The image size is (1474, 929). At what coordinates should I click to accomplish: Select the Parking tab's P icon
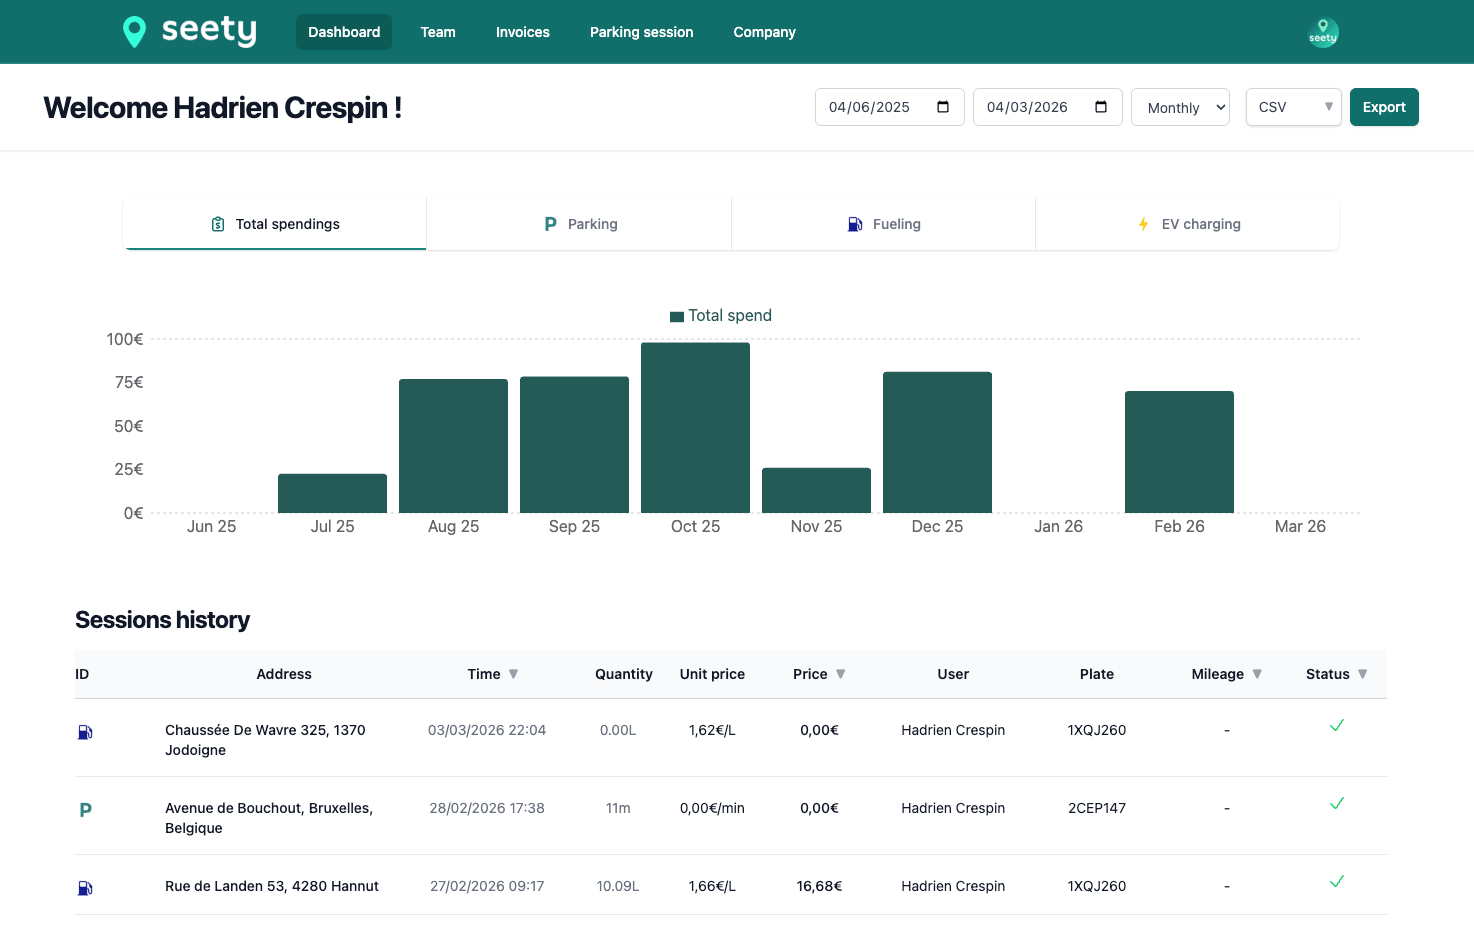click(550, 223)
